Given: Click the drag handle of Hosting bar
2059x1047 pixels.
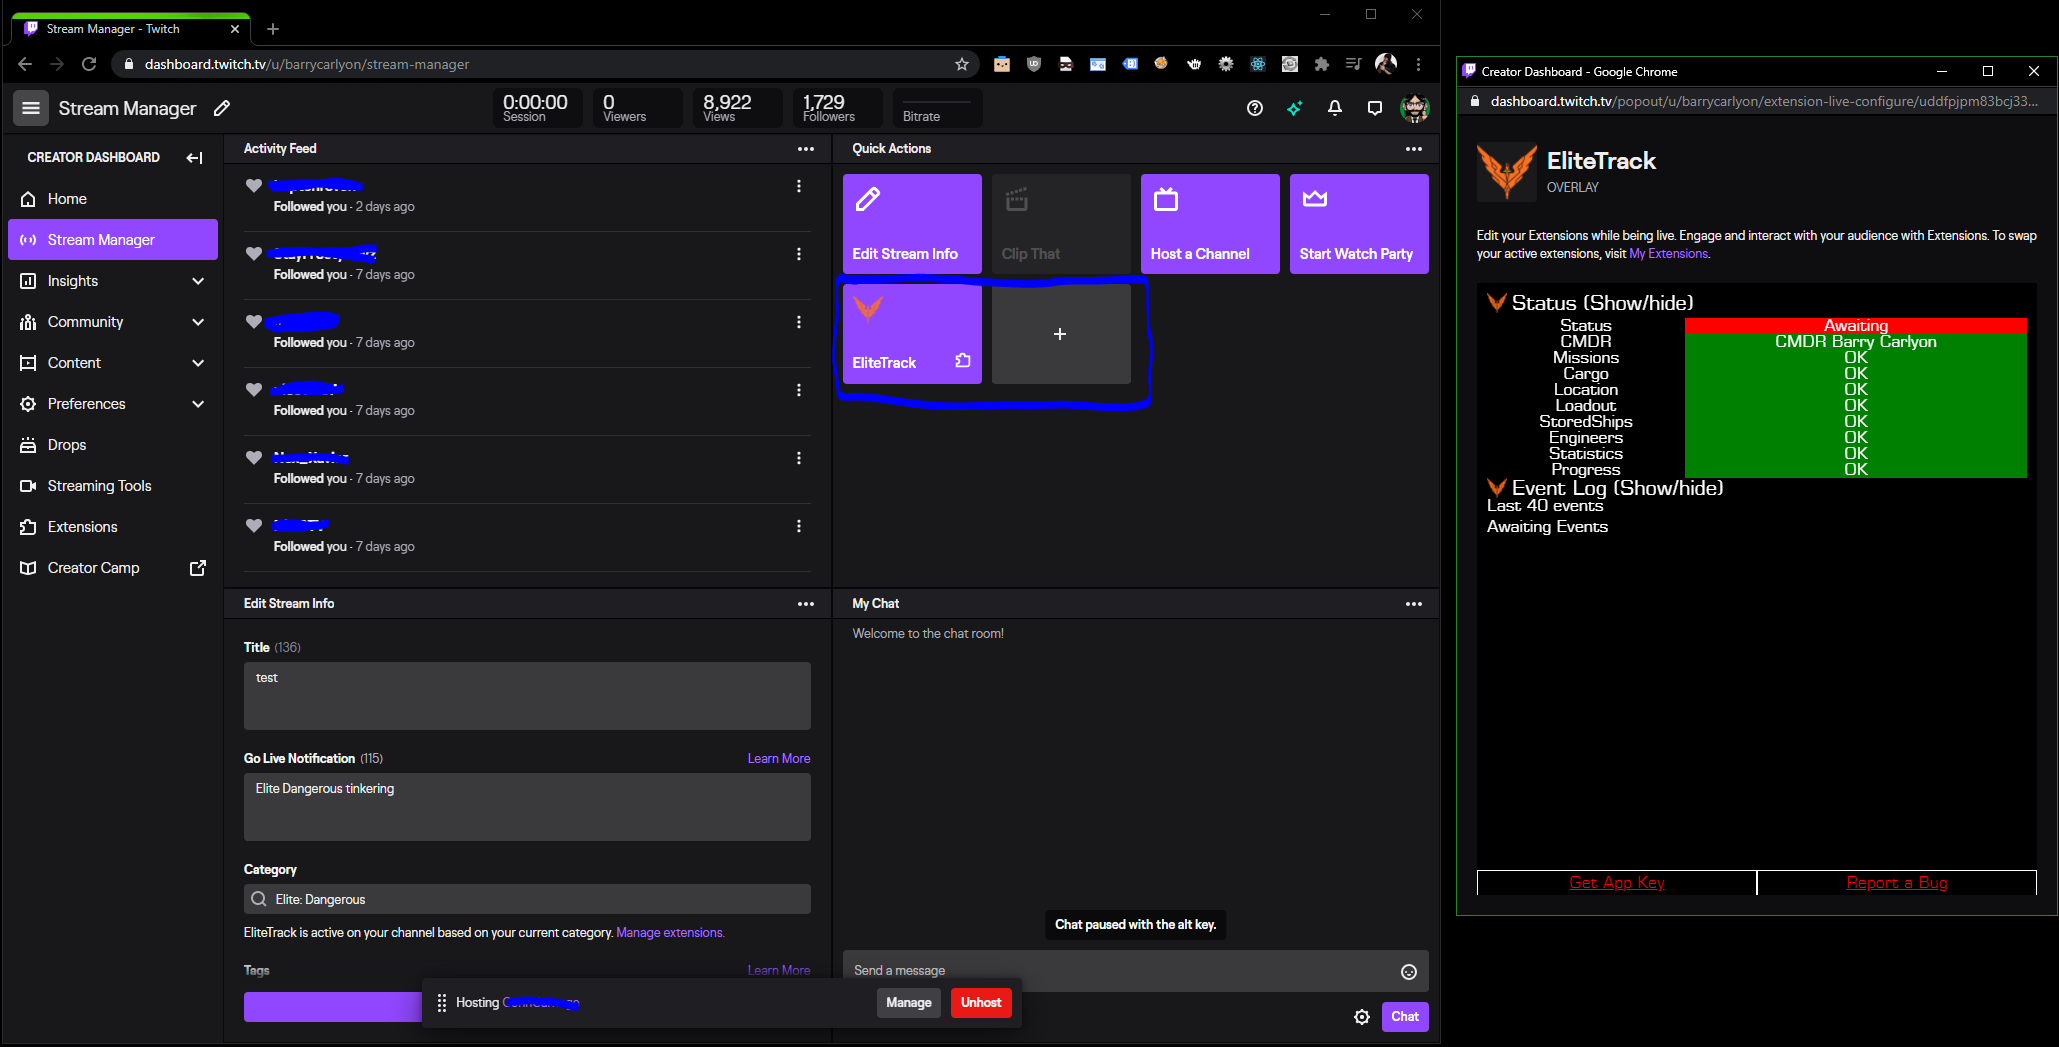Looking at the screenshot, I should tap(442, 1003).
